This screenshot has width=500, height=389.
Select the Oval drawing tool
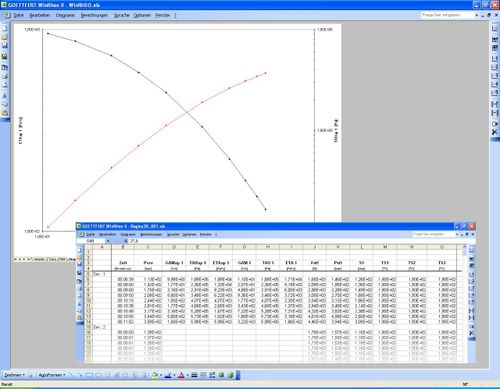pos(98,375)
